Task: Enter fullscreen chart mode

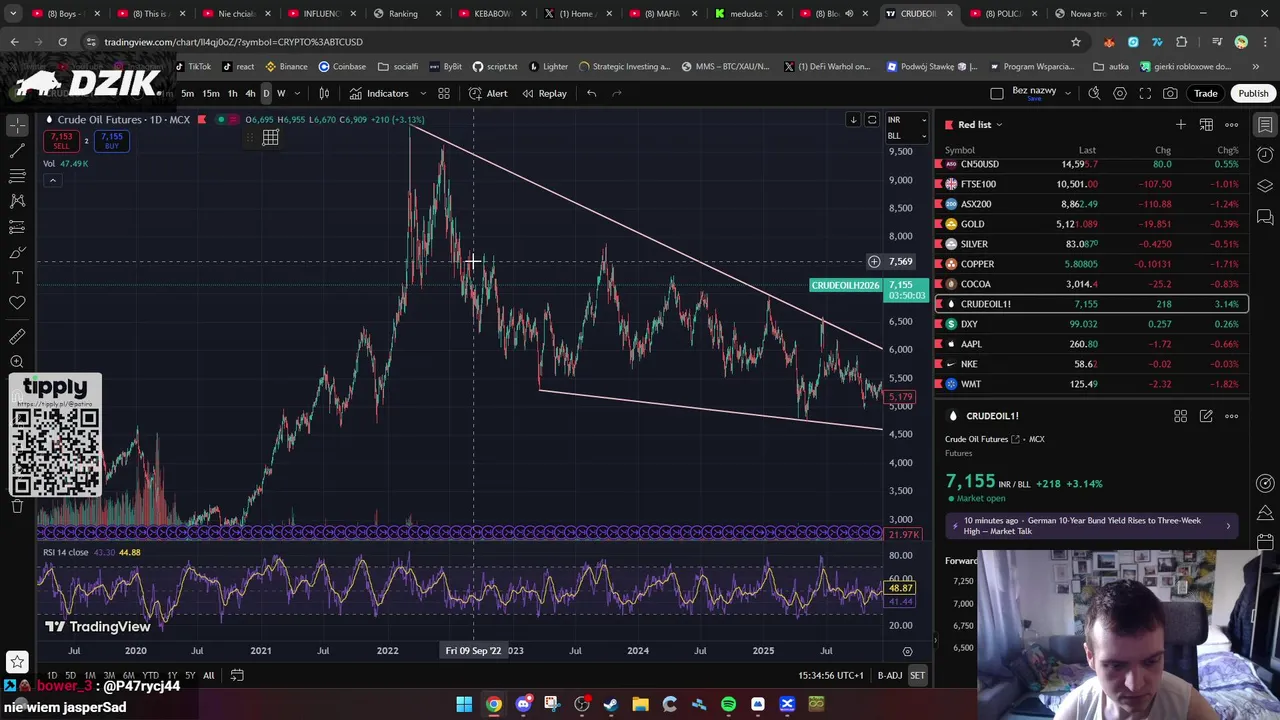Action: (1145, 93)
